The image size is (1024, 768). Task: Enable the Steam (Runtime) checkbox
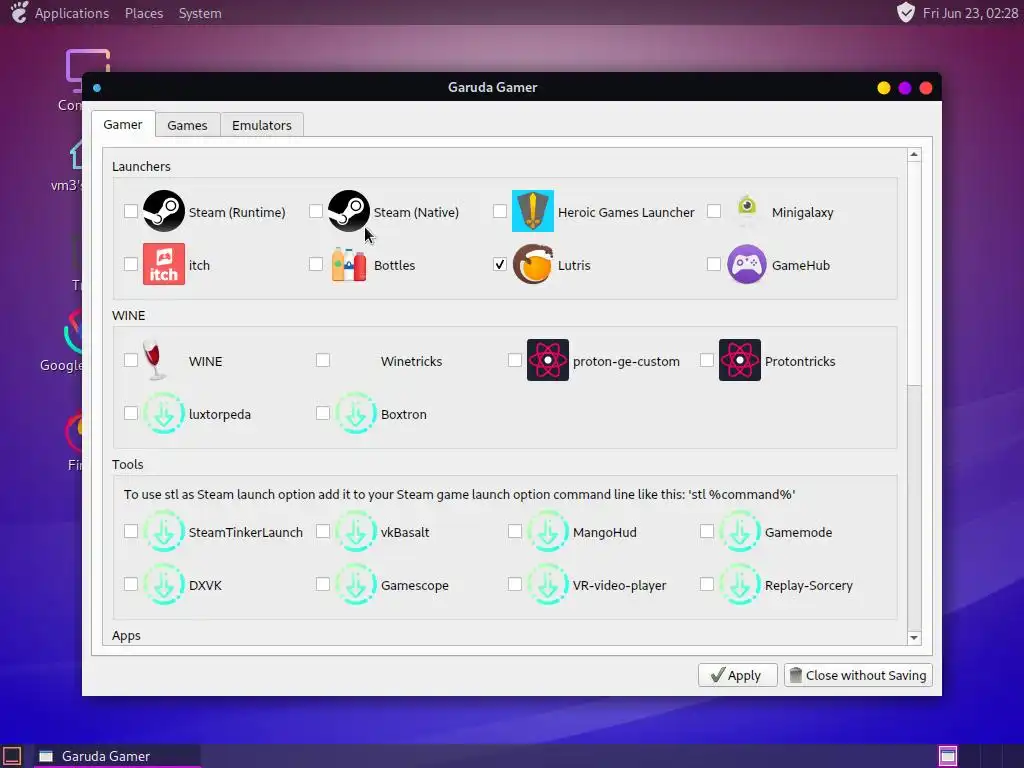tap(131, 211)
